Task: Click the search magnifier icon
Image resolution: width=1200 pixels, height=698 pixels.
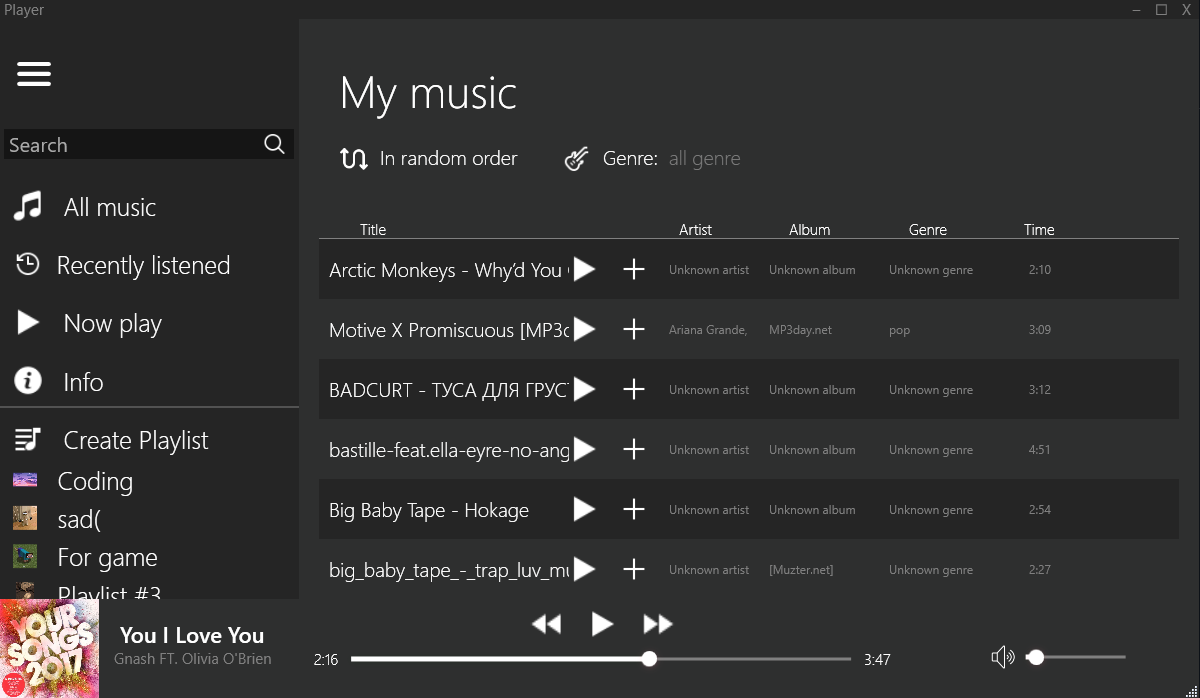Action: (273, 144)
